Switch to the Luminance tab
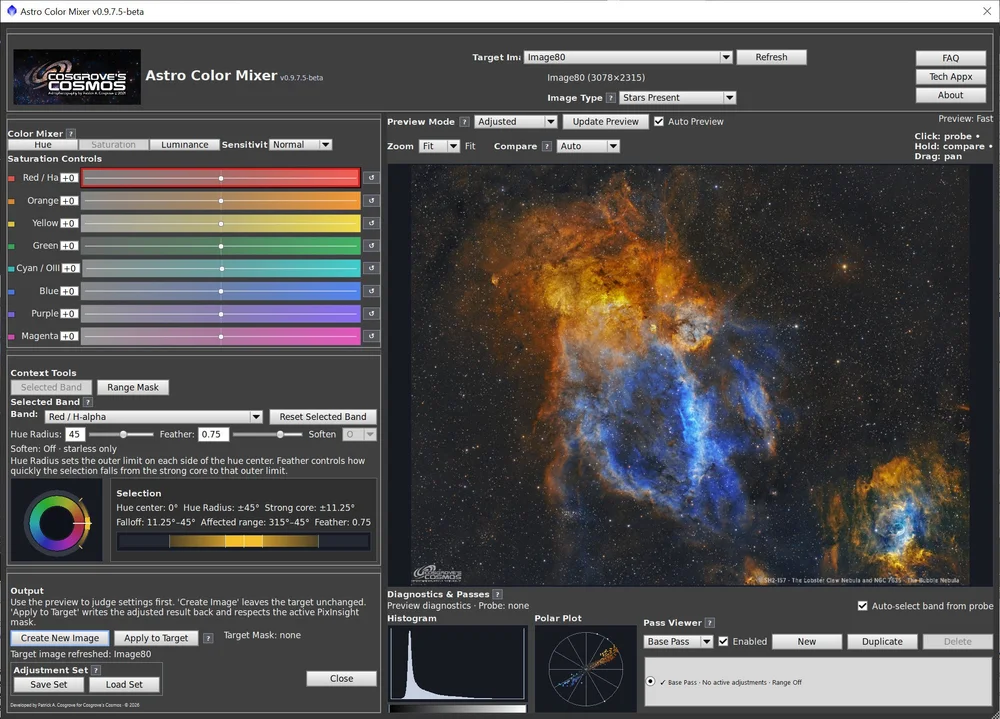This screenshot has height=719, width=1000. click(x=184, y=145)
